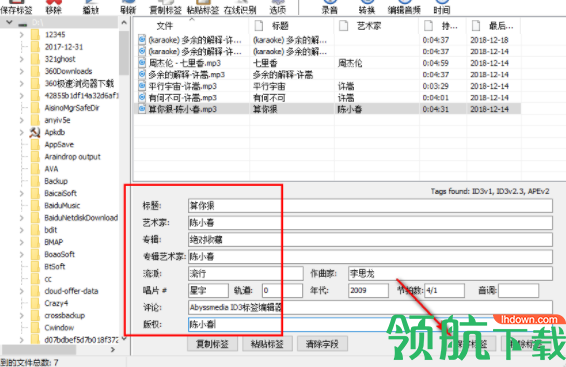Expand the BMAP folder
The image size is (566, 367).
tap(22, 242)
